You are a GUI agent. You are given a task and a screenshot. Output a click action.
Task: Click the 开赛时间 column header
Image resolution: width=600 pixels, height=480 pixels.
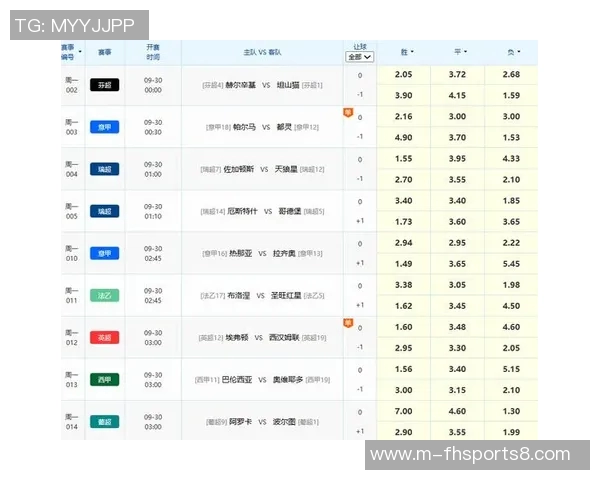(x=153, y=52)
